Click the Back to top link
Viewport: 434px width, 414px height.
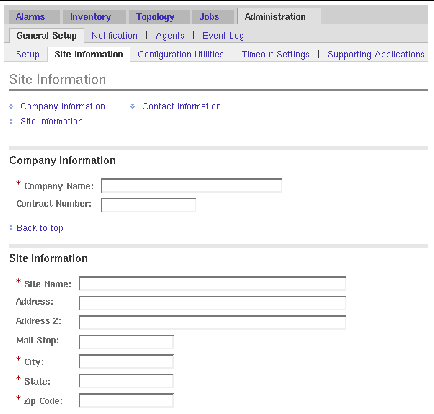pos(40,228)
